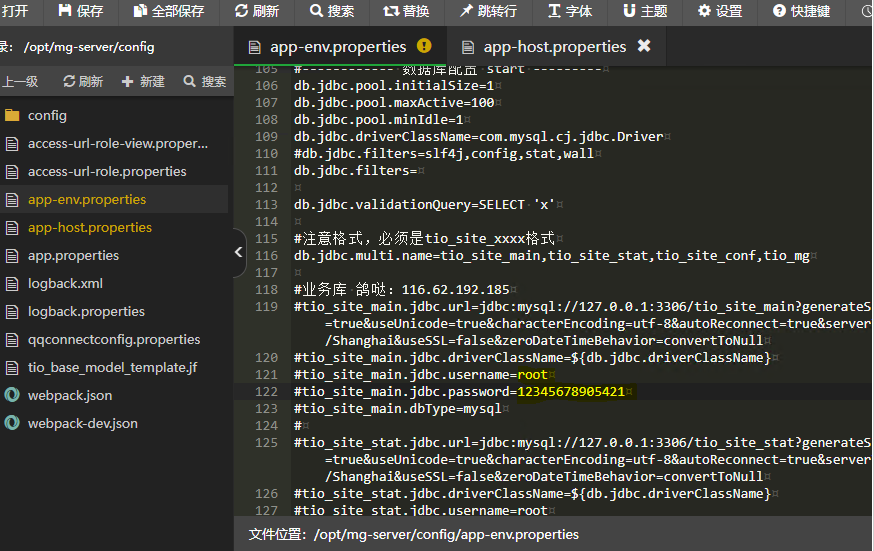Click the #tio_site_main.dbType=mysql line

pyautogui.click(x=397, y=408)
